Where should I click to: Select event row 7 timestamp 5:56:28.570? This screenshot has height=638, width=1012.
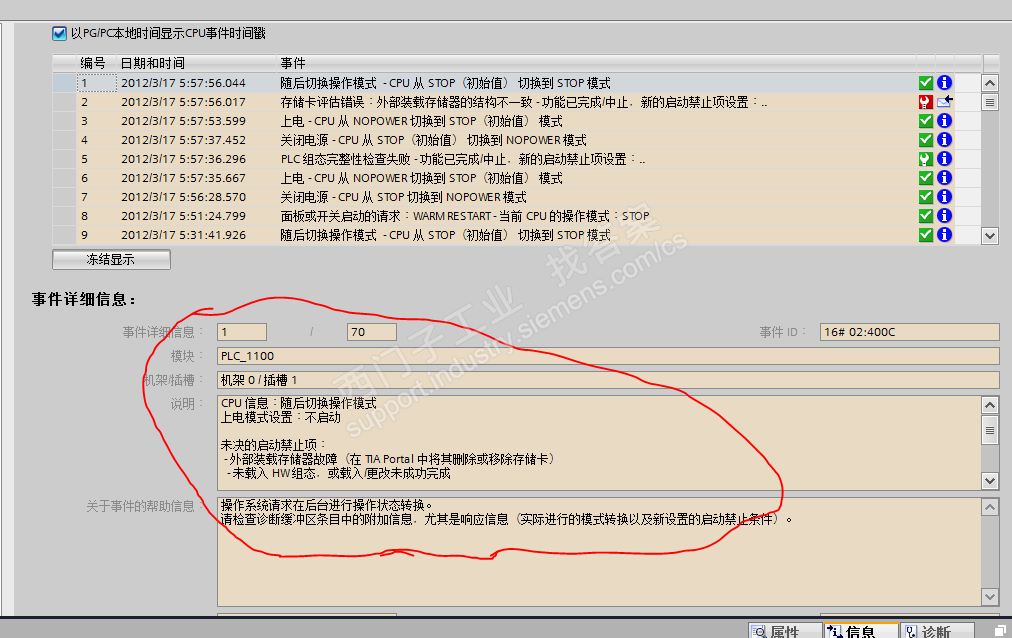(x=183, y=197)
